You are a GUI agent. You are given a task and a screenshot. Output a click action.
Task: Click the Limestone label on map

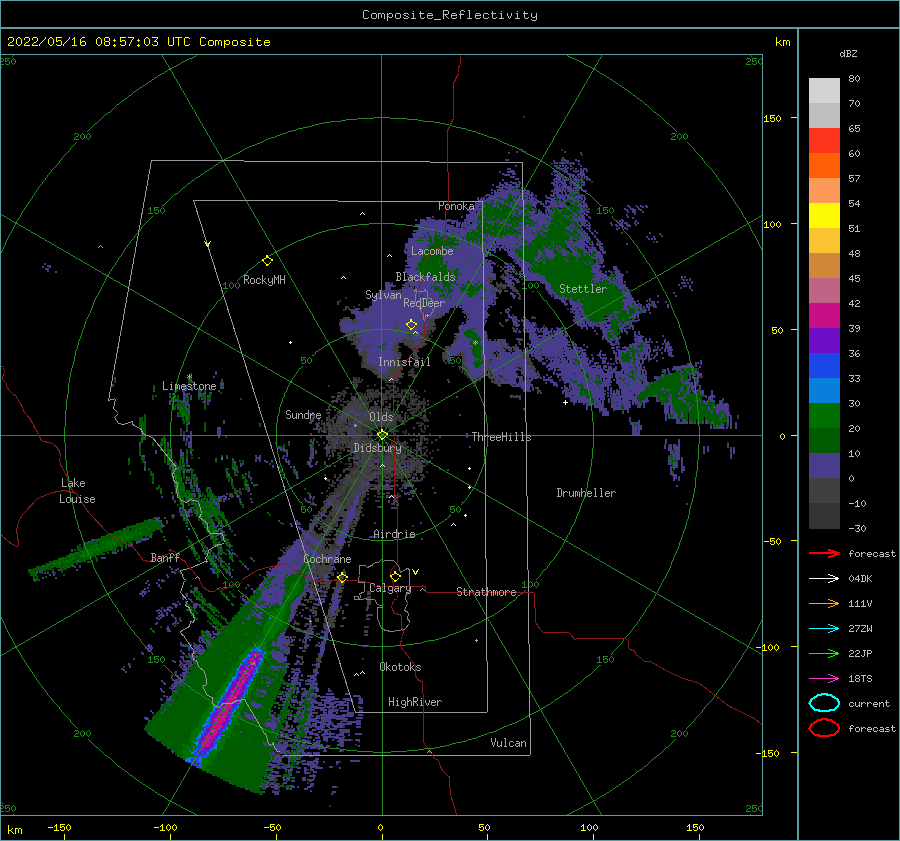tap(189, 386)
